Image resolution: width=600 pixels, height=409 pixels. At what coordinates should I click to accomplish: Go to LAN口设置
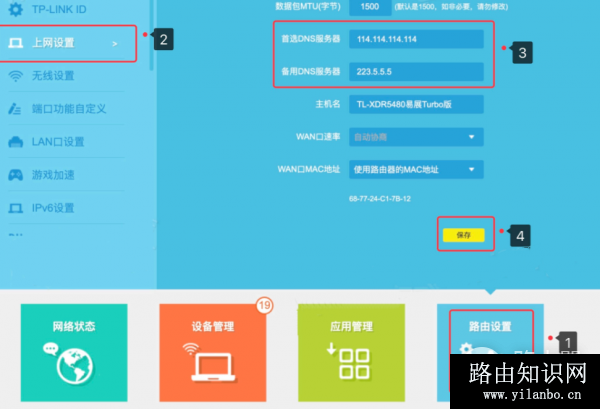click(66, 142)
